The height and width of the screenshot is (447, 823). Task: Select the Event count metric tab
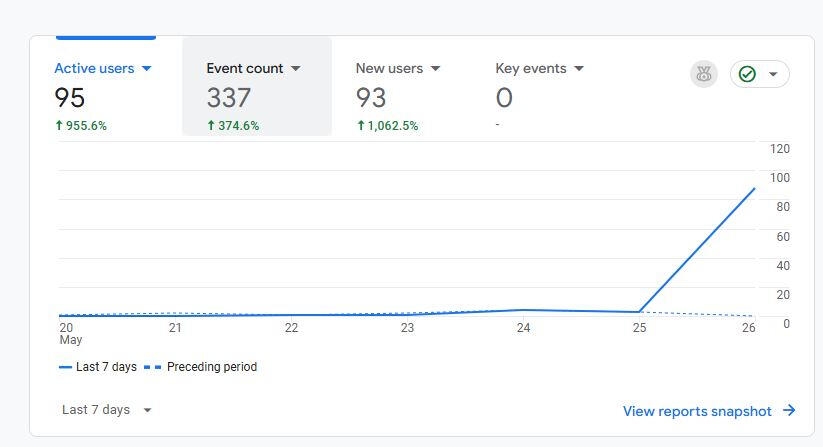point(256,87)
